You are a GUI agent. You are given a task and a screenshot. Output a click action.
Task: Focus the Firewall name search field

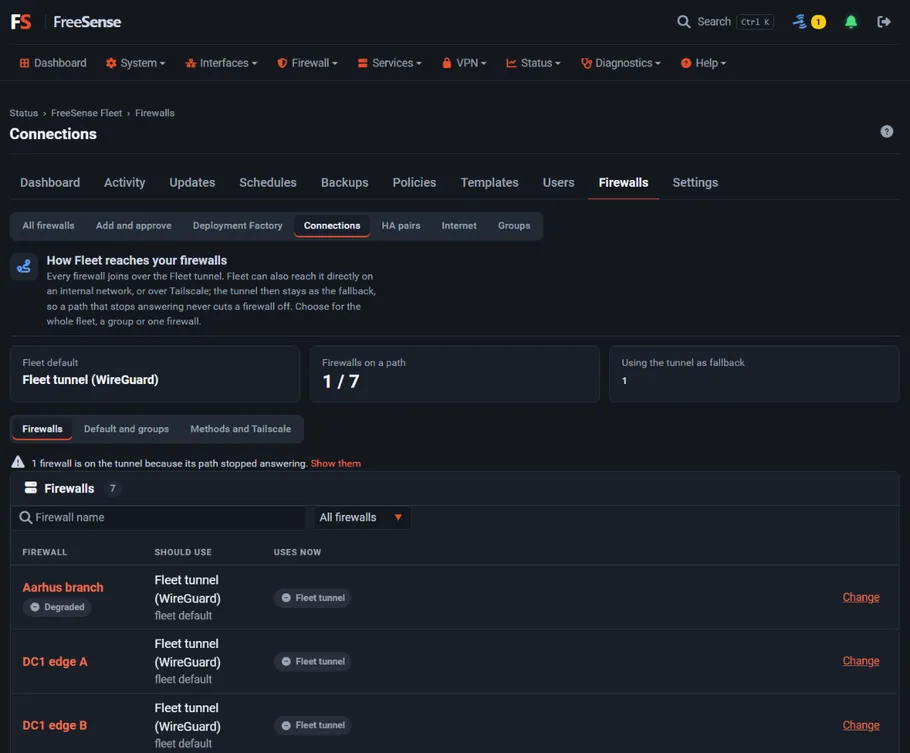click(158, 517)
